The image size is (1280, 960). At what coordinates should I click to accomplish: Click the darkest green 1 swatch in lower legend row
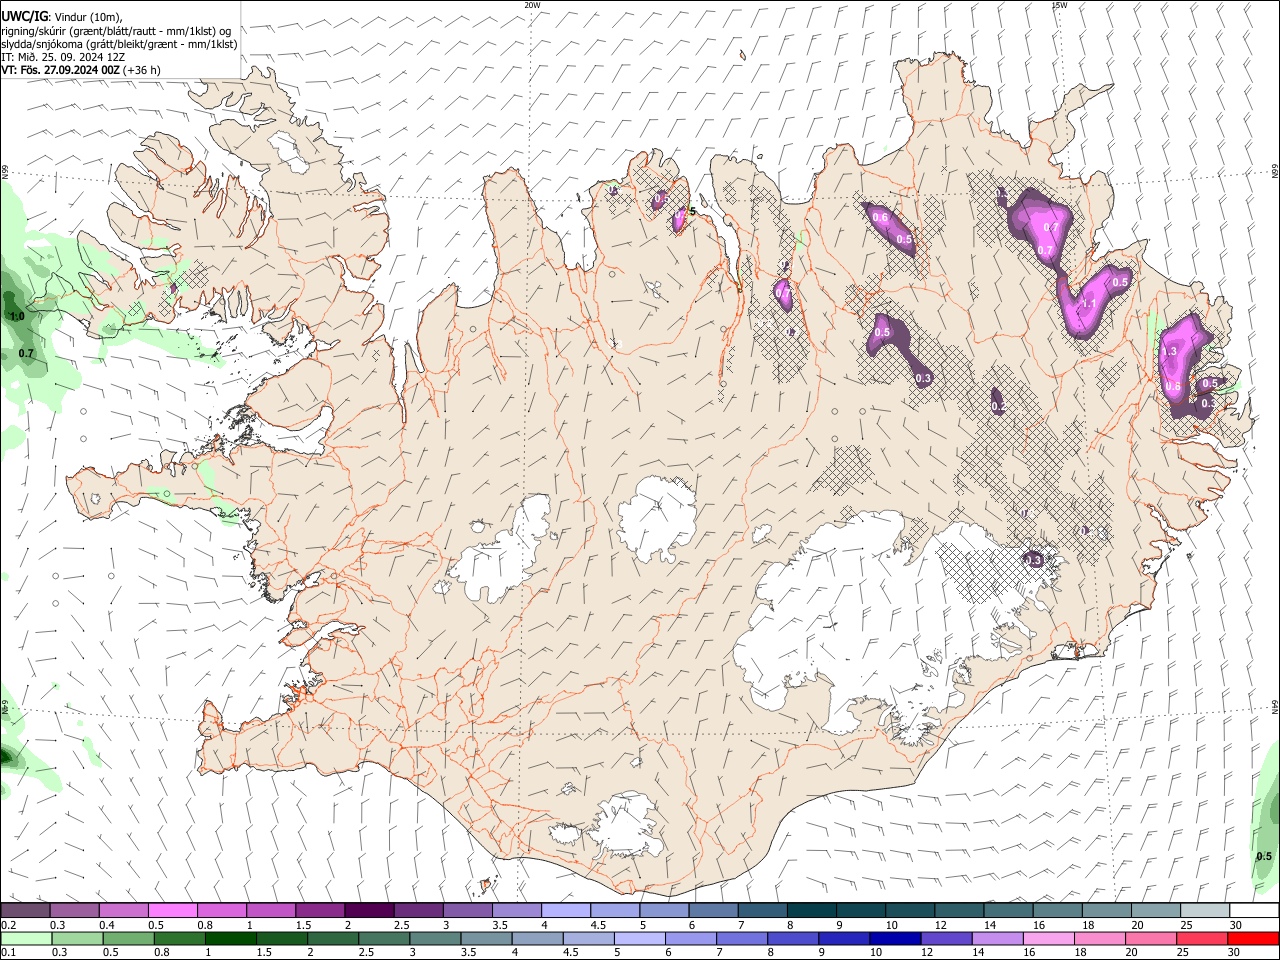tap(231, 938)
